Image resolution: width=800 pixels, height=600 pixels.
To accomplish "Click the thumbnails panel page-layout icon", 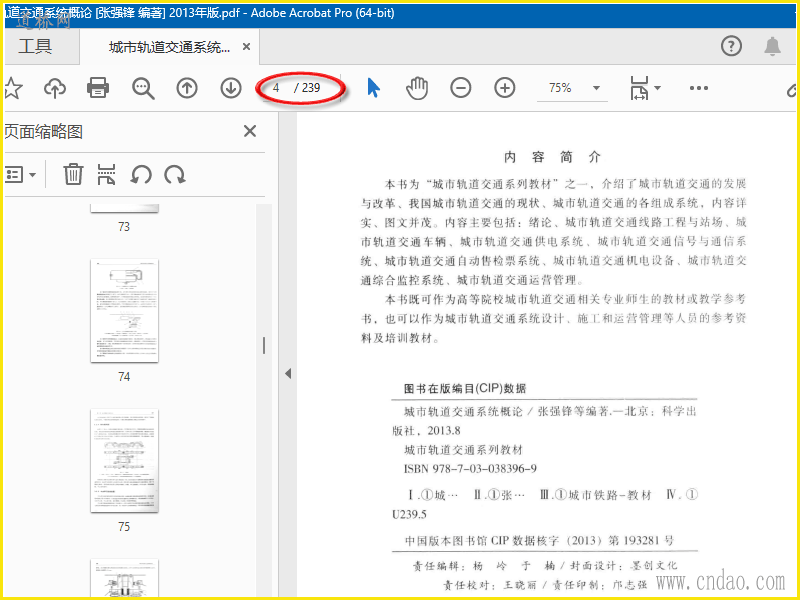I will (x=106, y=174).
